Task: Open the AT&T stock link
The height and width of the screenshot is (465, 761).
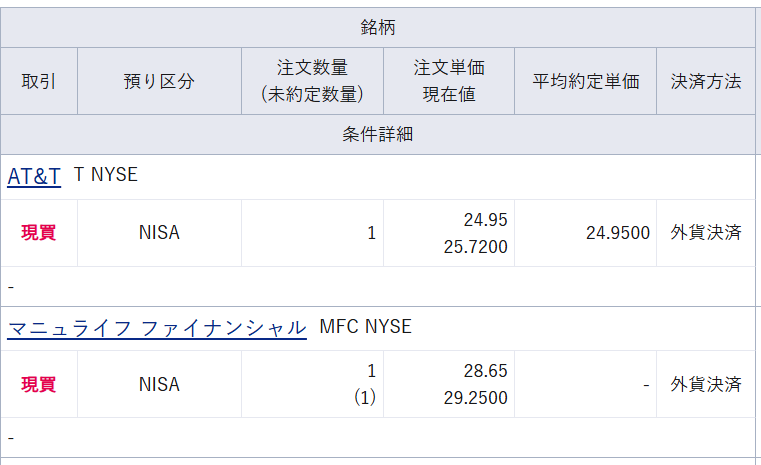Action: 34,176
